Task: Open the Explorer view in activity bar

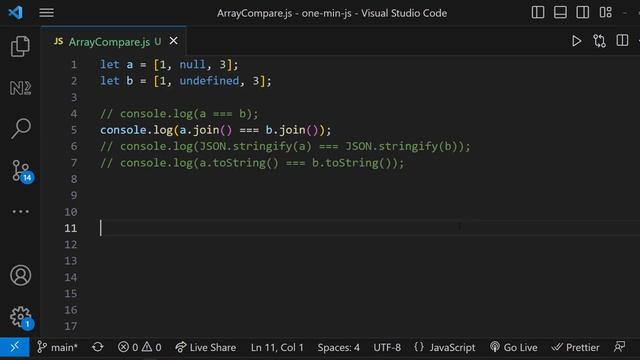Action: point(20,46)
